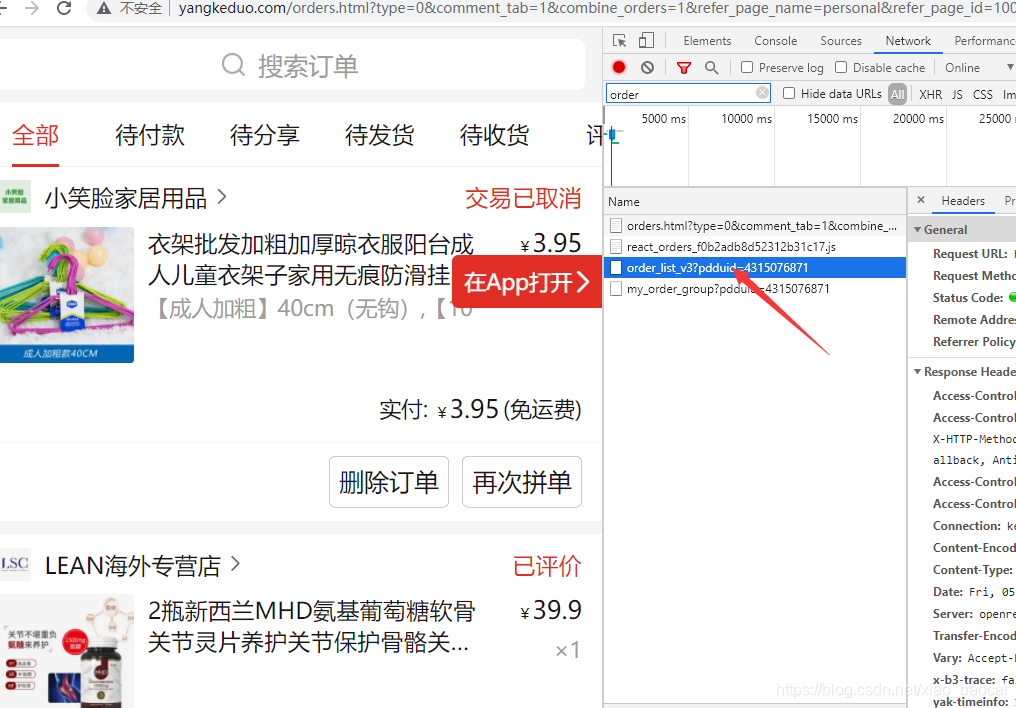Click the not-secure warning icon
1016x708 pixels.
(x=104, y=8)
